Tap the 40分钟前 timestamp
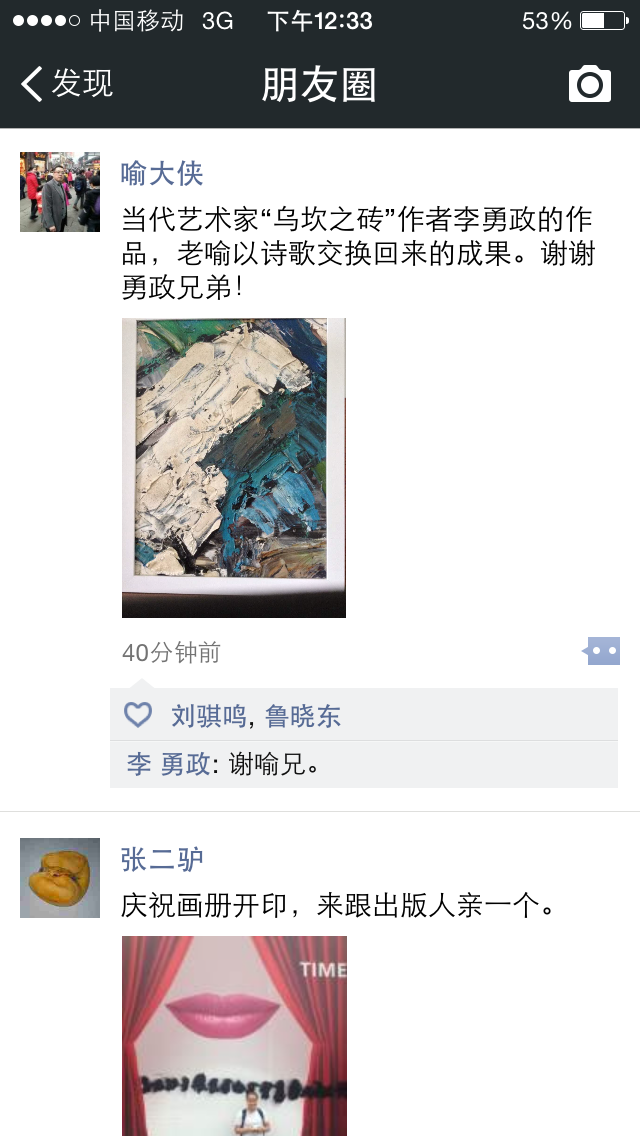 pyautogui.click(x=171, y=652)
